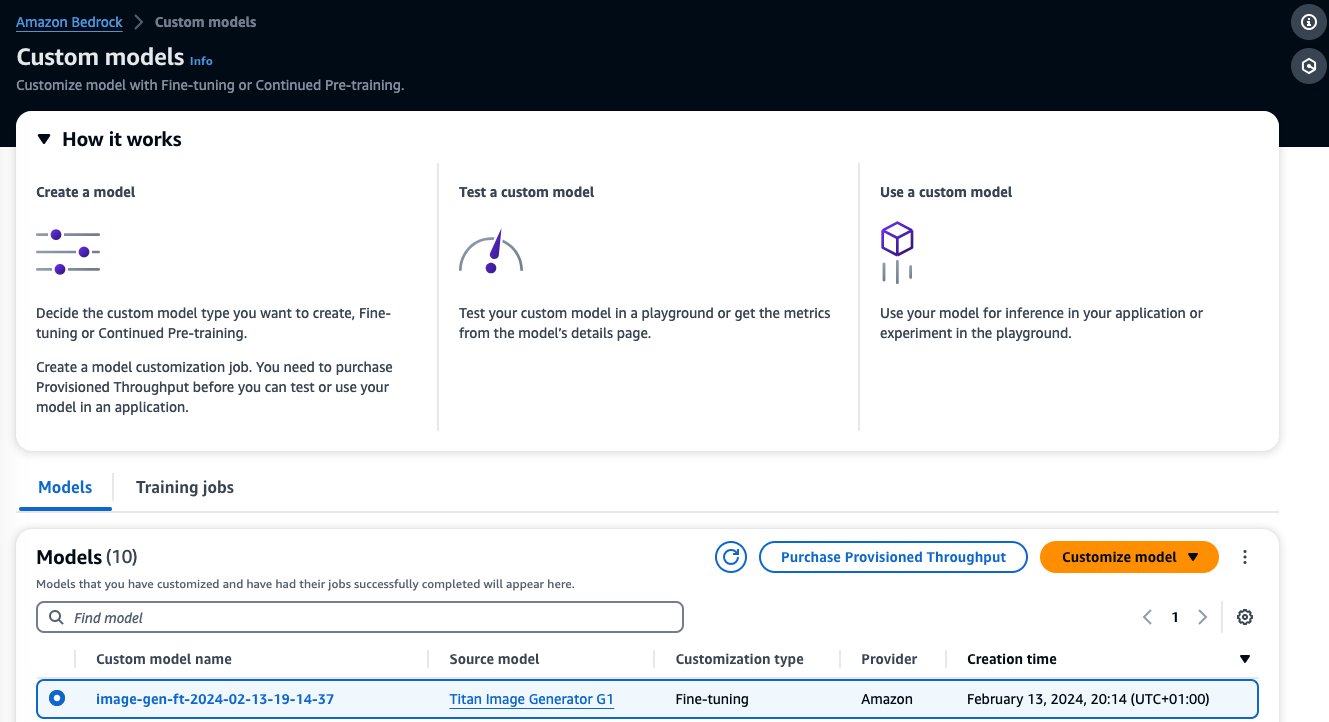This screenshot has height=722, width=1329.
Task: Go to the next page arrow
Action: [1203, 617]
